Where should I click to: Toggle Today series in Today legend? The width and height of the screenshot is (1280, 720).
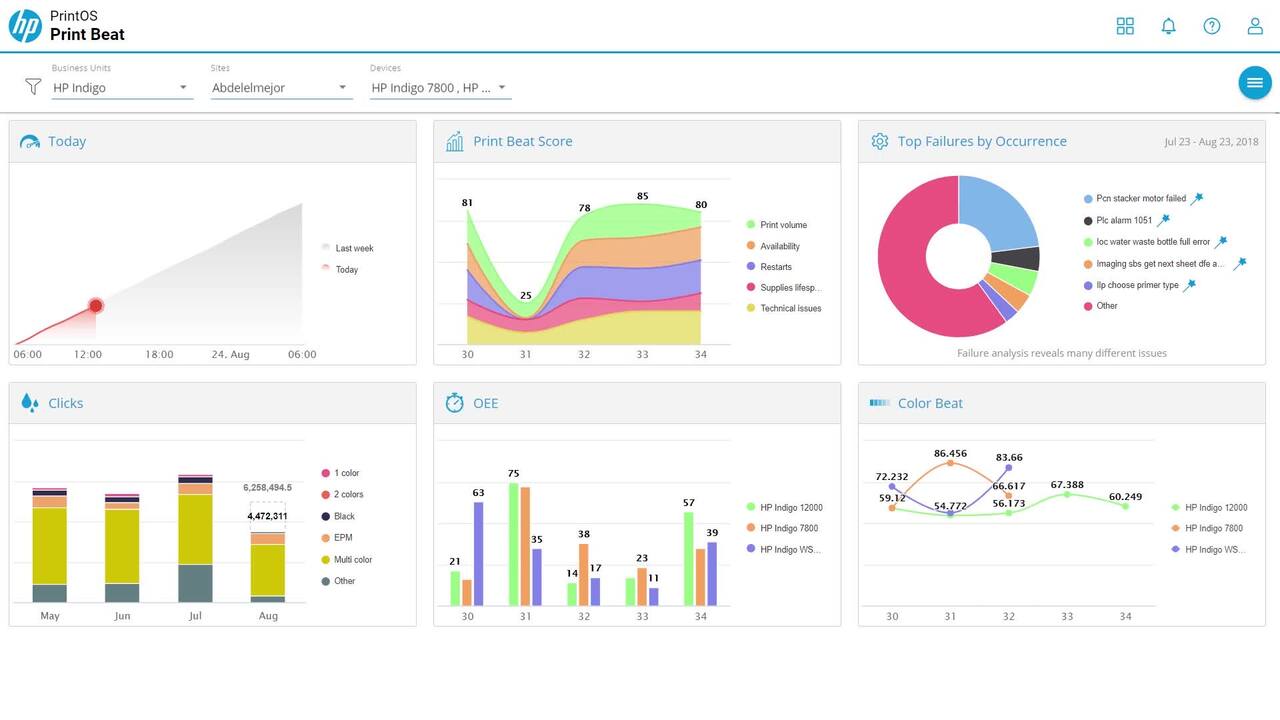(340, 270)
